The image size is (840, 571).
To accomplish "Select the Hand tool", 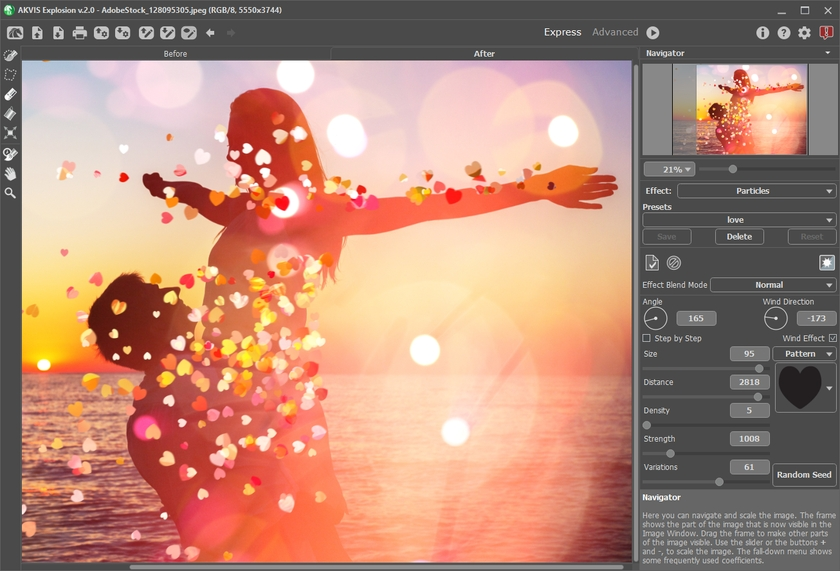I will [10, 173].
